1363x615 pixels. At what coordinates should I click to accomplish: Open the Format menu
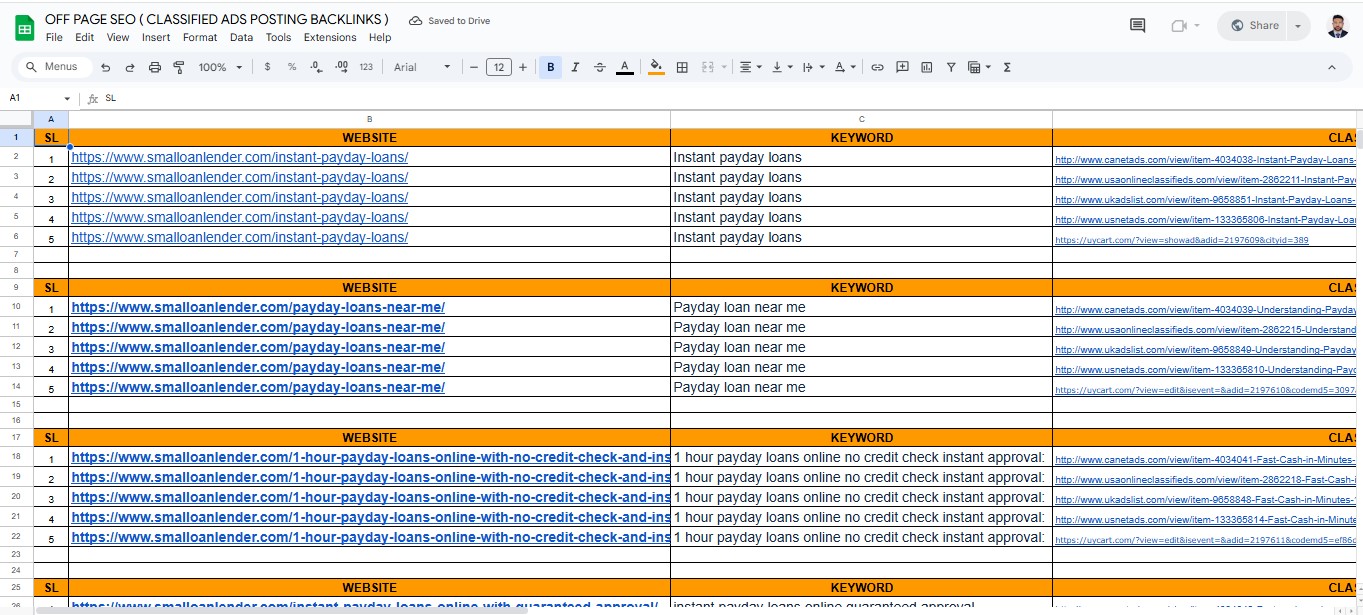click(200, 37)
